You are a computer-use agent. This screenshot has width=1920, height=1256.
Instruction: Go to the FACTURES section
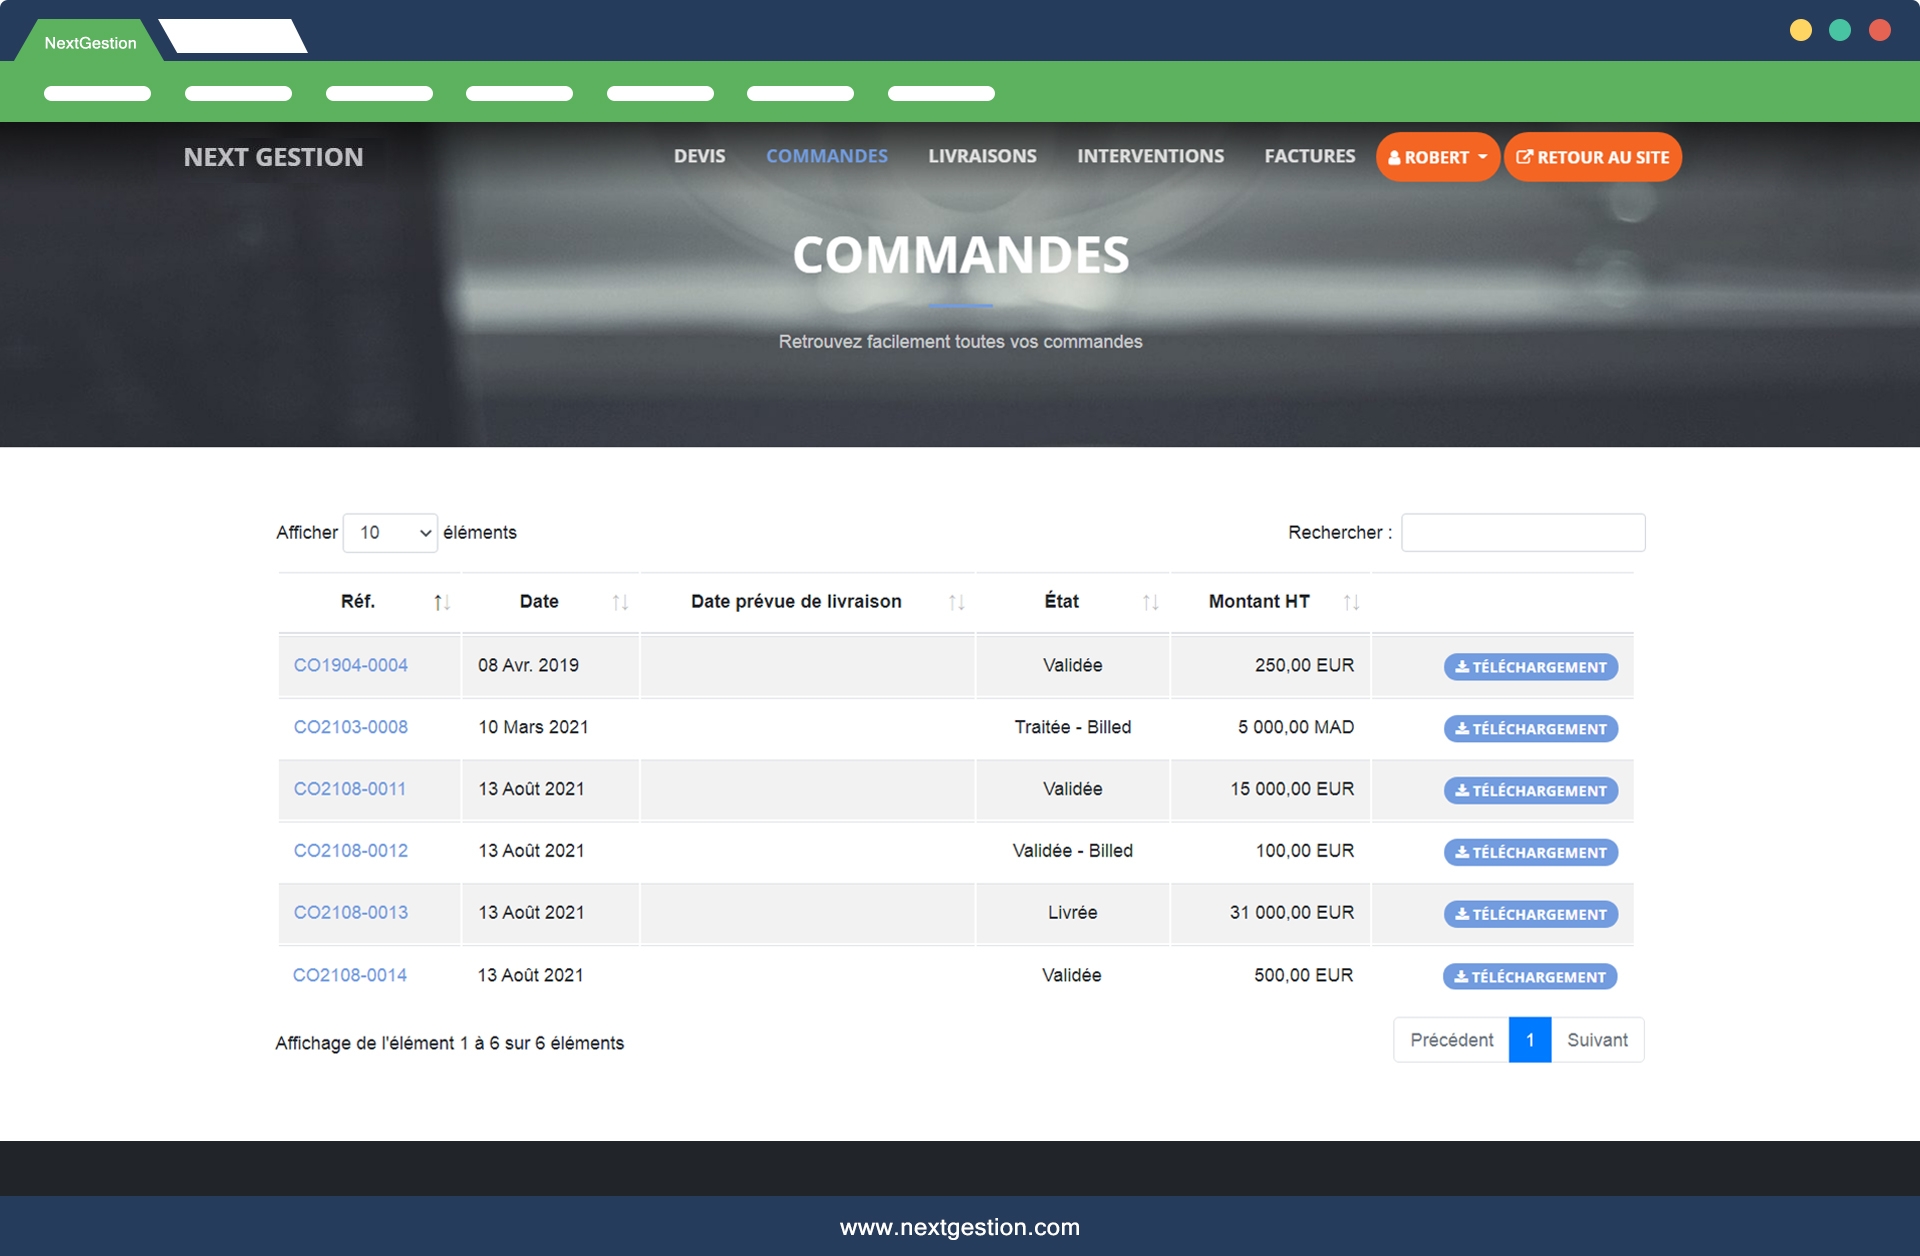click(1309, 156)
